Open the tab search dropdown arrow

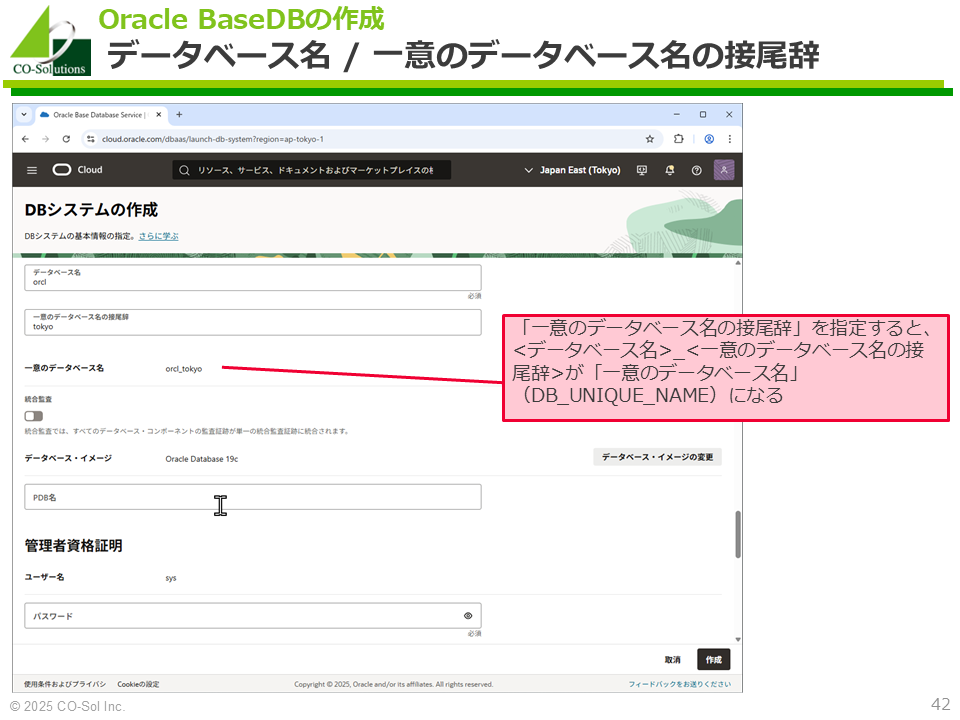[24, 114]
